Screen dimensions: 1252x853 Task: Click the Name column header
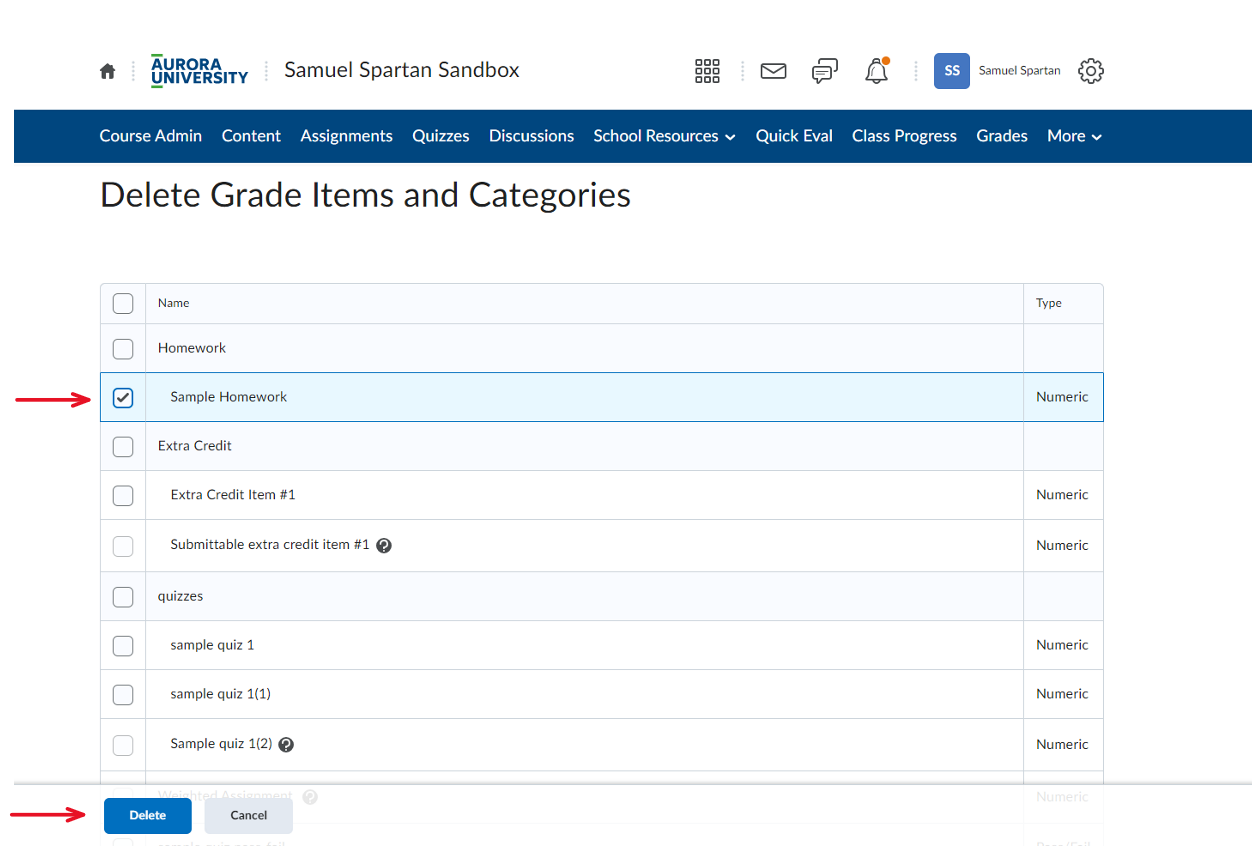click(174, 303)
